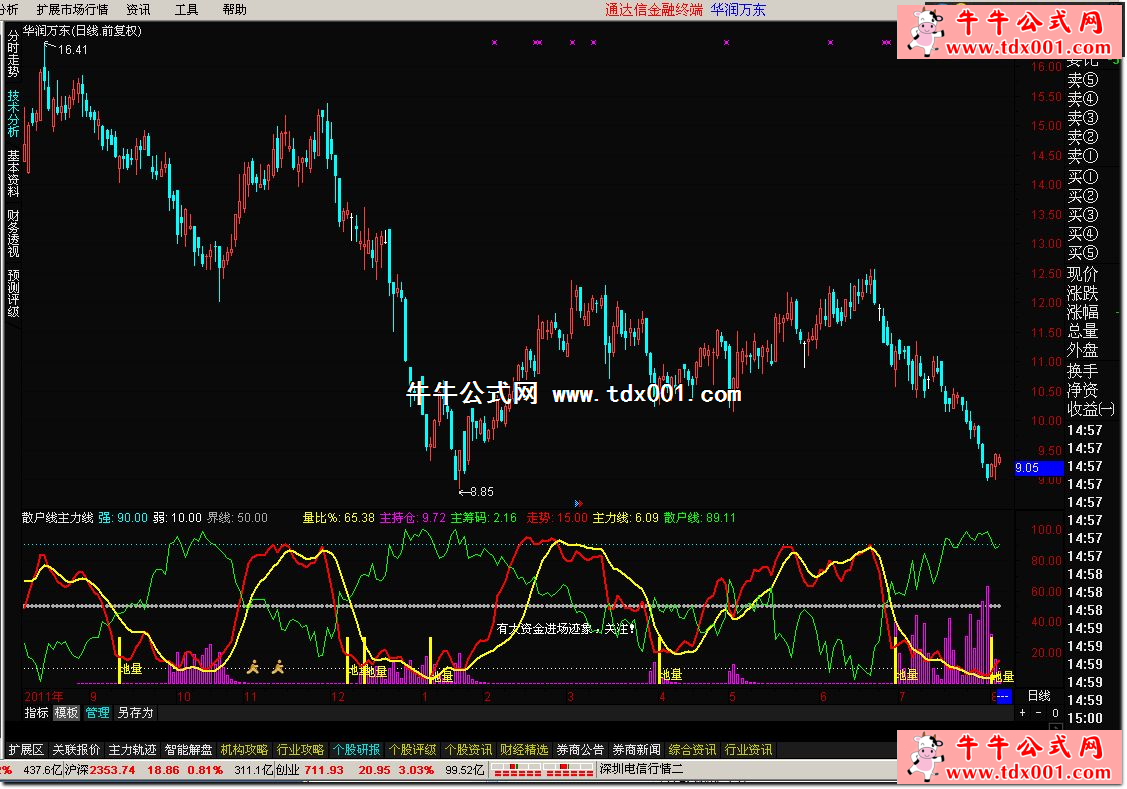Click the red signal bars icon in status bar
Image resolution: width=1127 pixels, height=789 pixels.
(543, 770)
